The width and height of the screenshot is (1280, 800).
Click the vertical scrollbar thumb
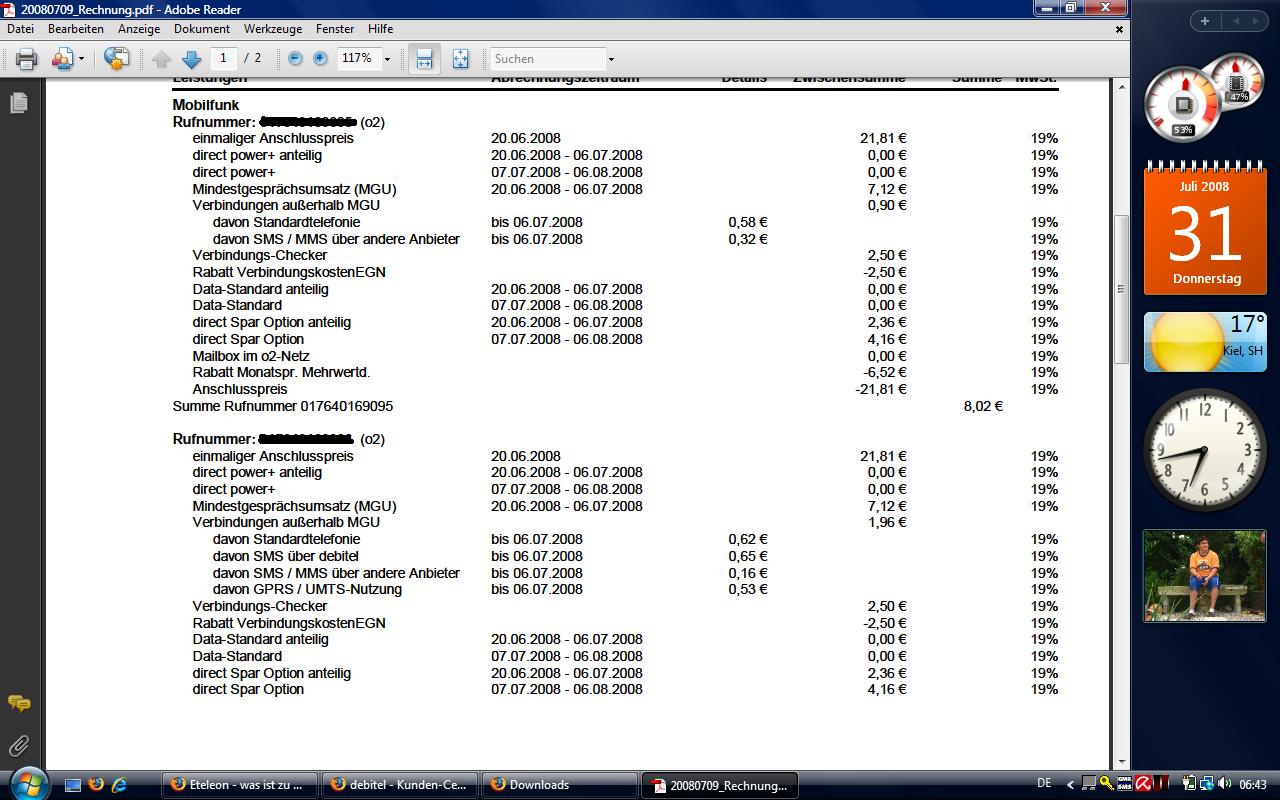[x=1121, y=288]
